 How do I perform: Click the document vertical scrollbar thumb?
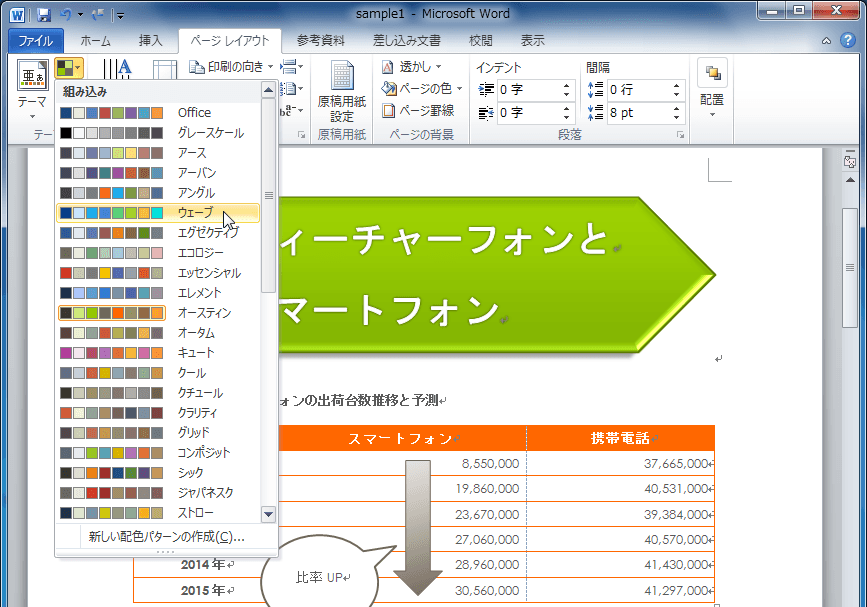coord(850,268)
